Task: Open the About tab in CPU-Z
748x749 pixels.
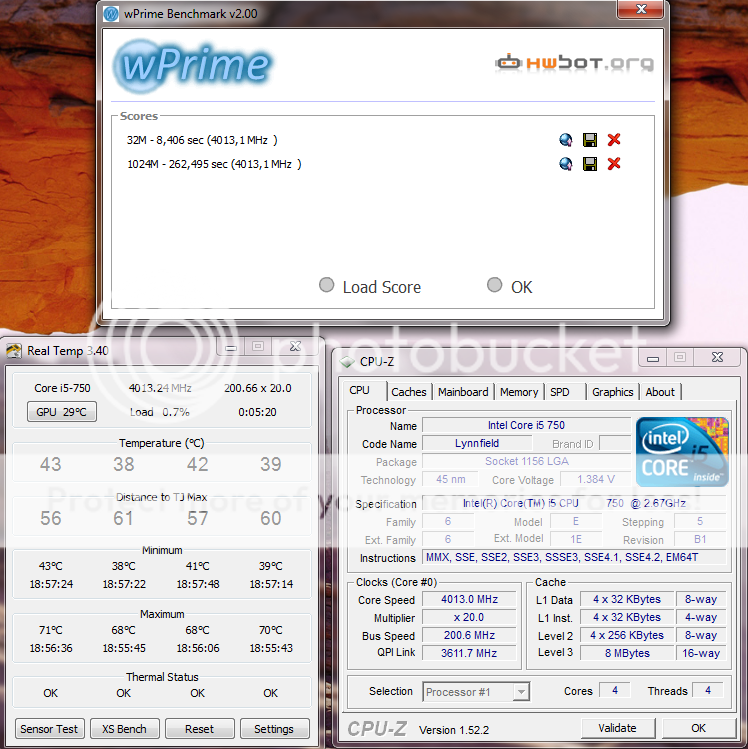Action: coord(660,392)
